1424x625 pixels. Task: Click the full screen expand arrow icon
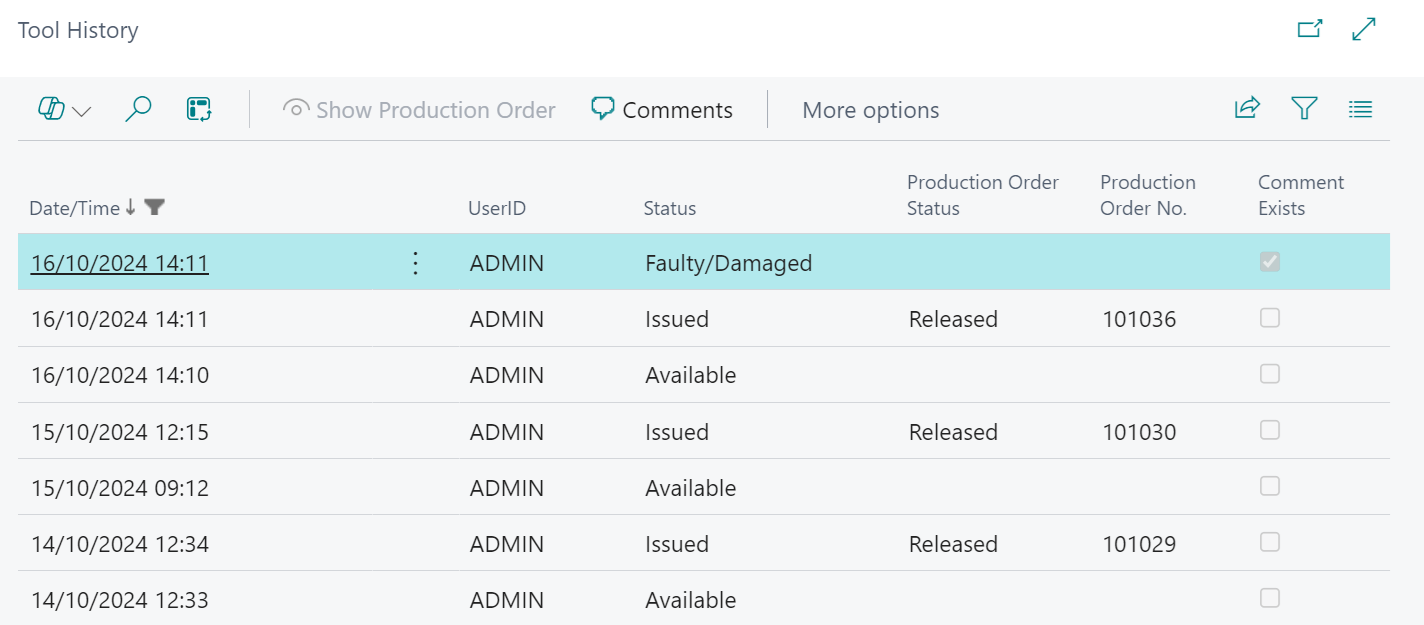point(1363,29)
